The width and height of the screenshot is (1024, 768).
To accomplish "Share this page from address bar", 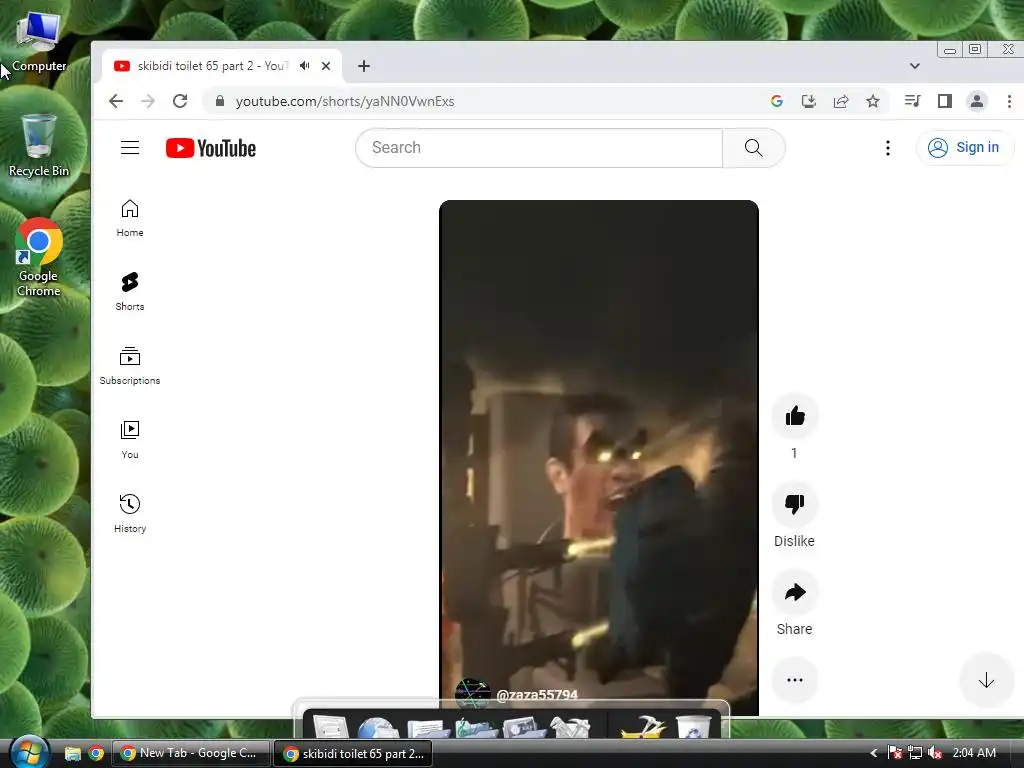I will pos(840,101).
